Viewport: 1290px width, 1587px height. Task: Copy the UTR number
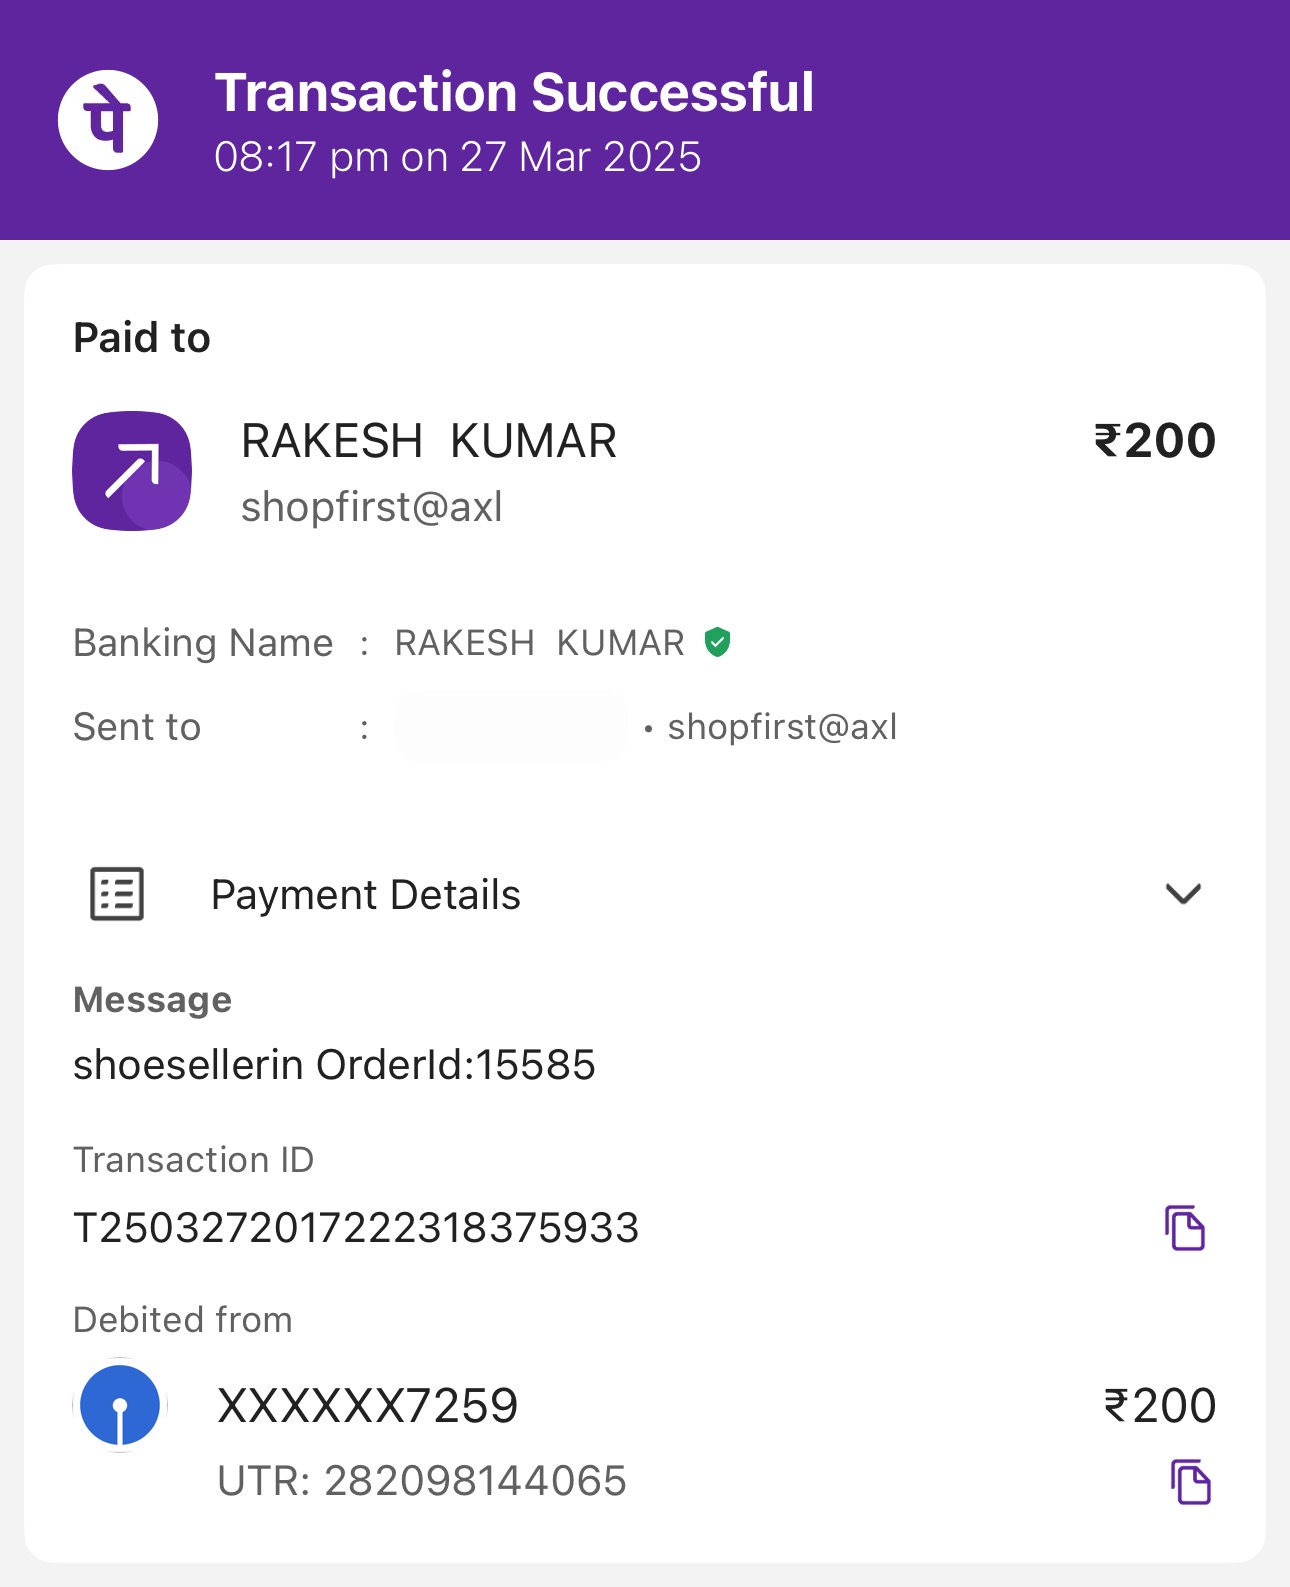(1190, 1482)
